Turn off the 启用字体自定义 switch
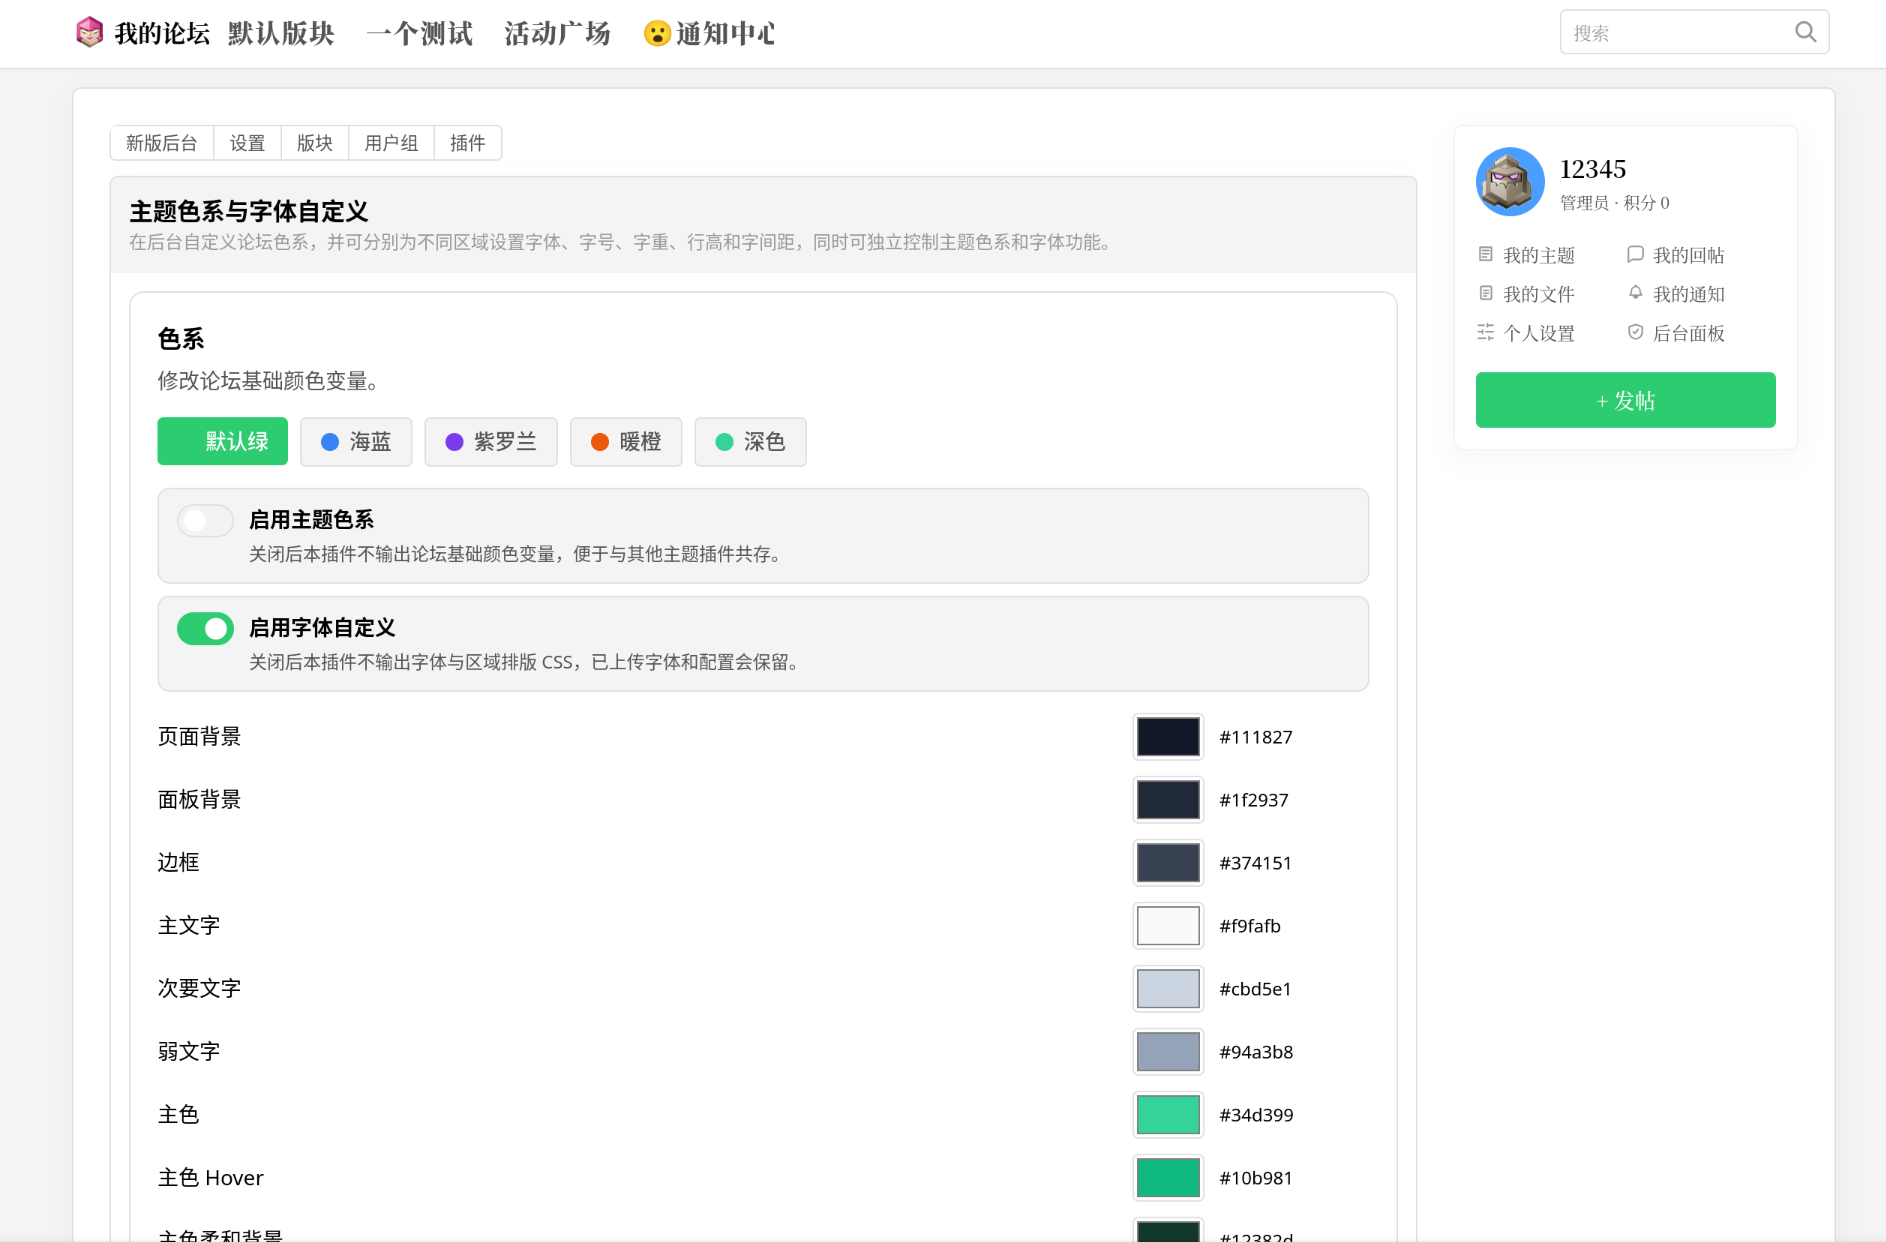This screenshot has width=1886, height=1242. (x=205, y=629)
